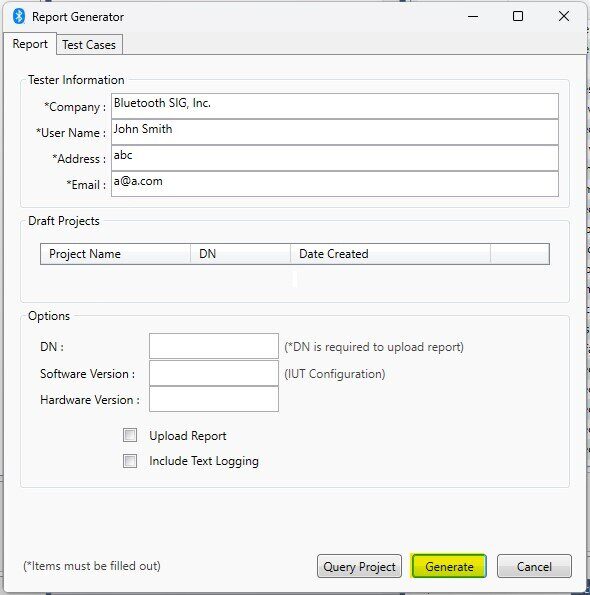Focus the Hardware Version field
The height and width of the screenshot is (595, 590).
click(214, 399)
